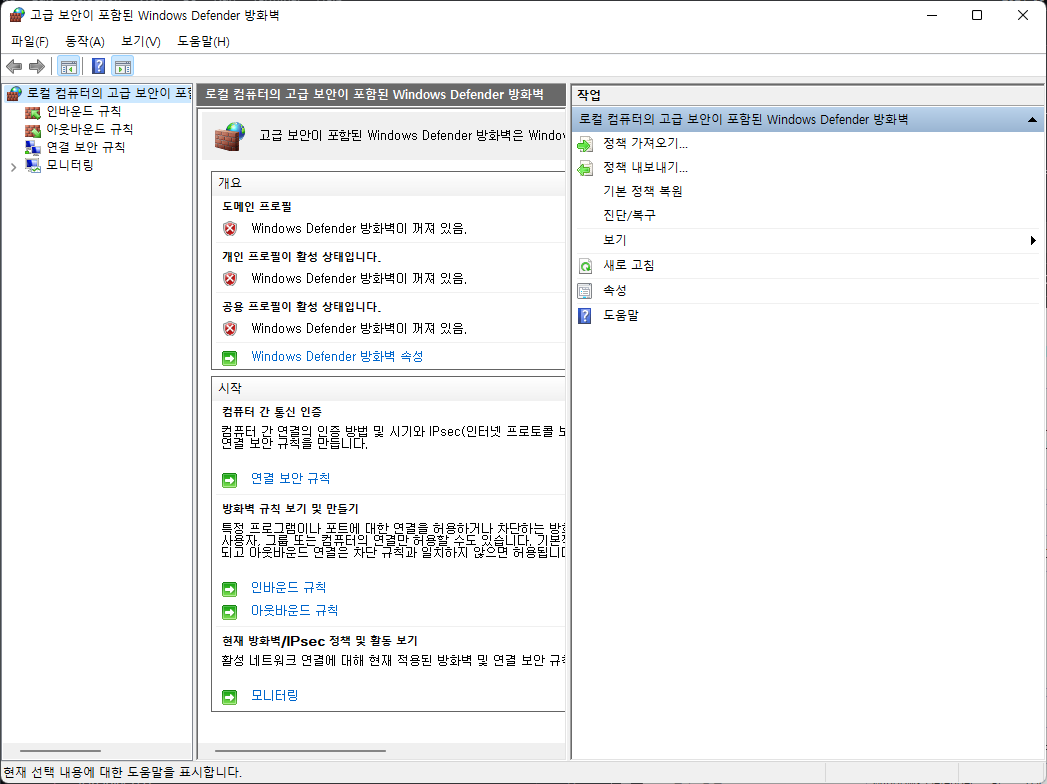Expand the 모니터링 tree node
Screen dimensions: 1047x784
pyautogui.click(x=13, y=167)
